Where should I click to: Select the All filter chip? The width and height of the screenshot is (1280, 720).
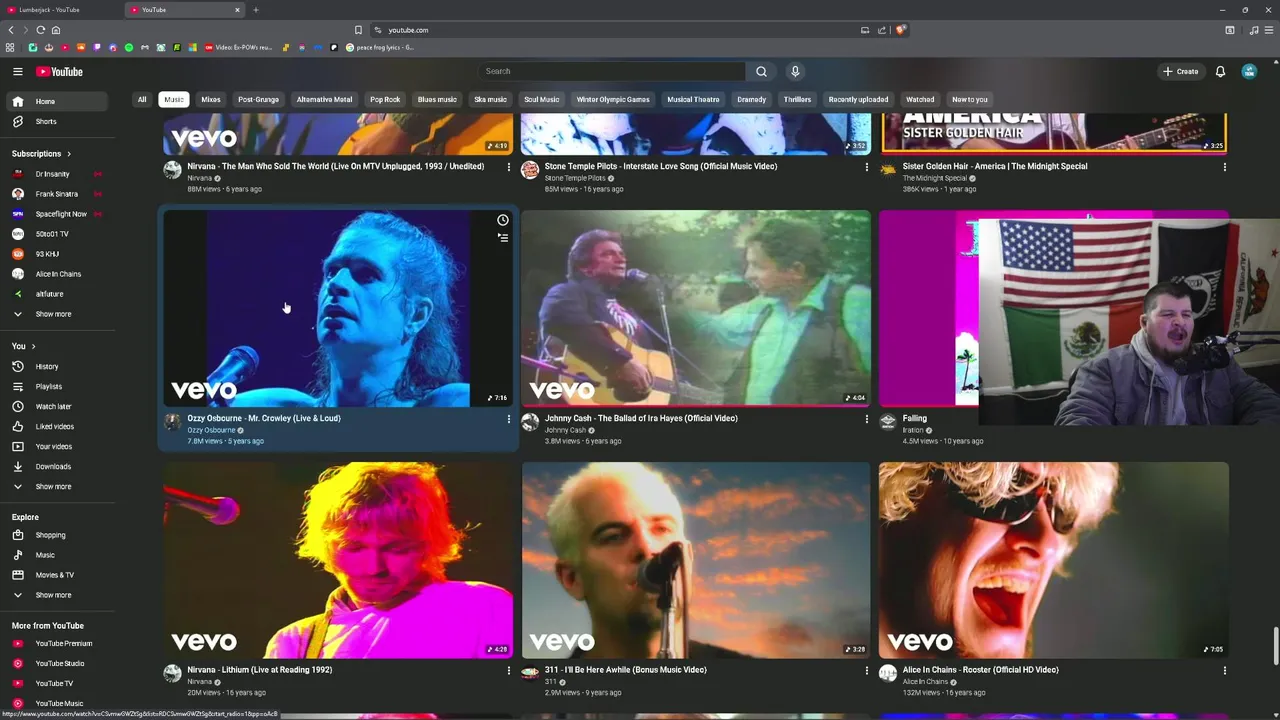[x=142, y=99]
